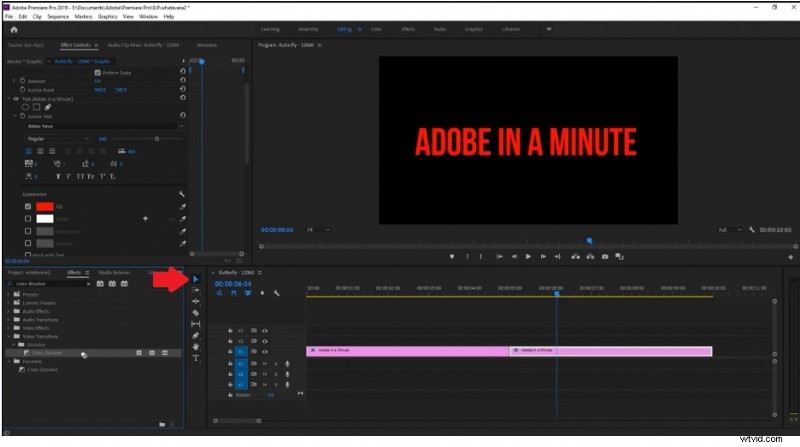The width and height of the screenshot is (800, 447).
Task: Open the Markers menu
Action: coord(83,16)
